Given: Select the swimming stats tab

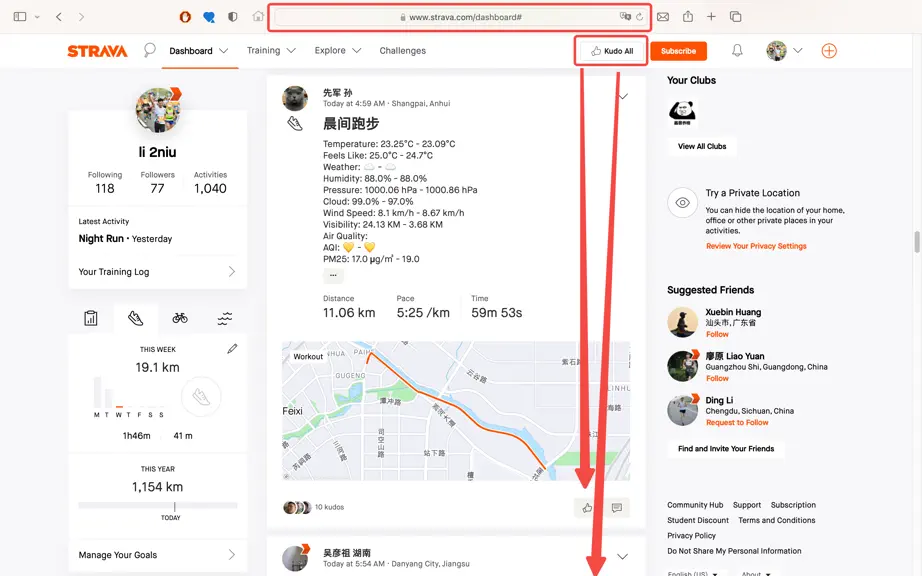Looking at the screenshot, I should pos(225,319).
